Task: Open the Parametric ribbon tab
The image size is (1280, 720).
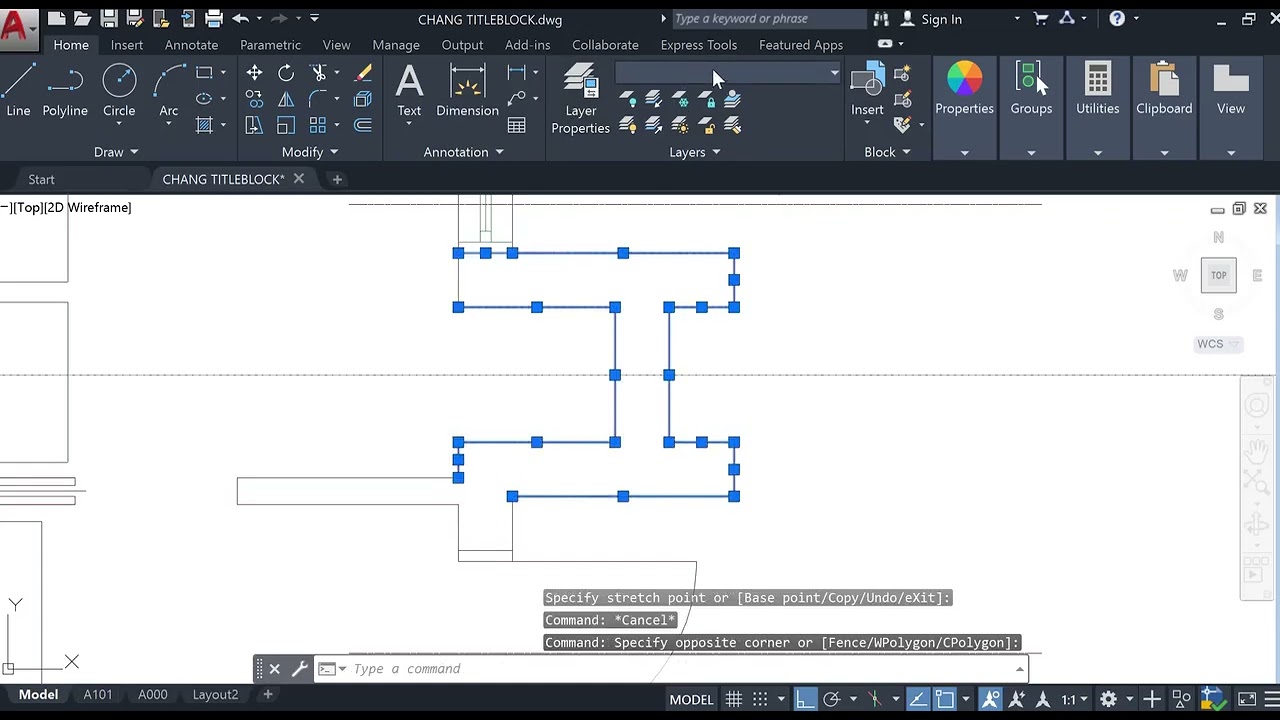Action: (x=270, y=45)
